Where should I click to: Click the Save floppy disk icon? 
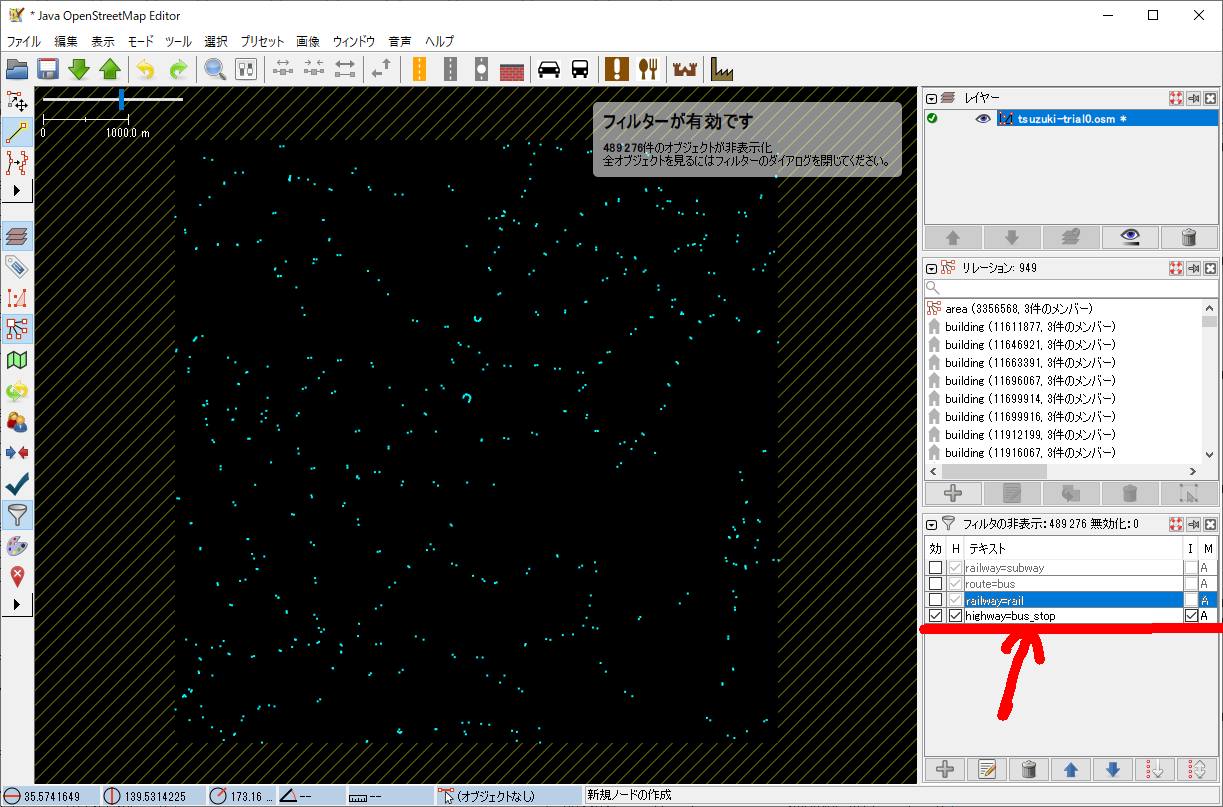pyautogui.click(x=47, y=69)
